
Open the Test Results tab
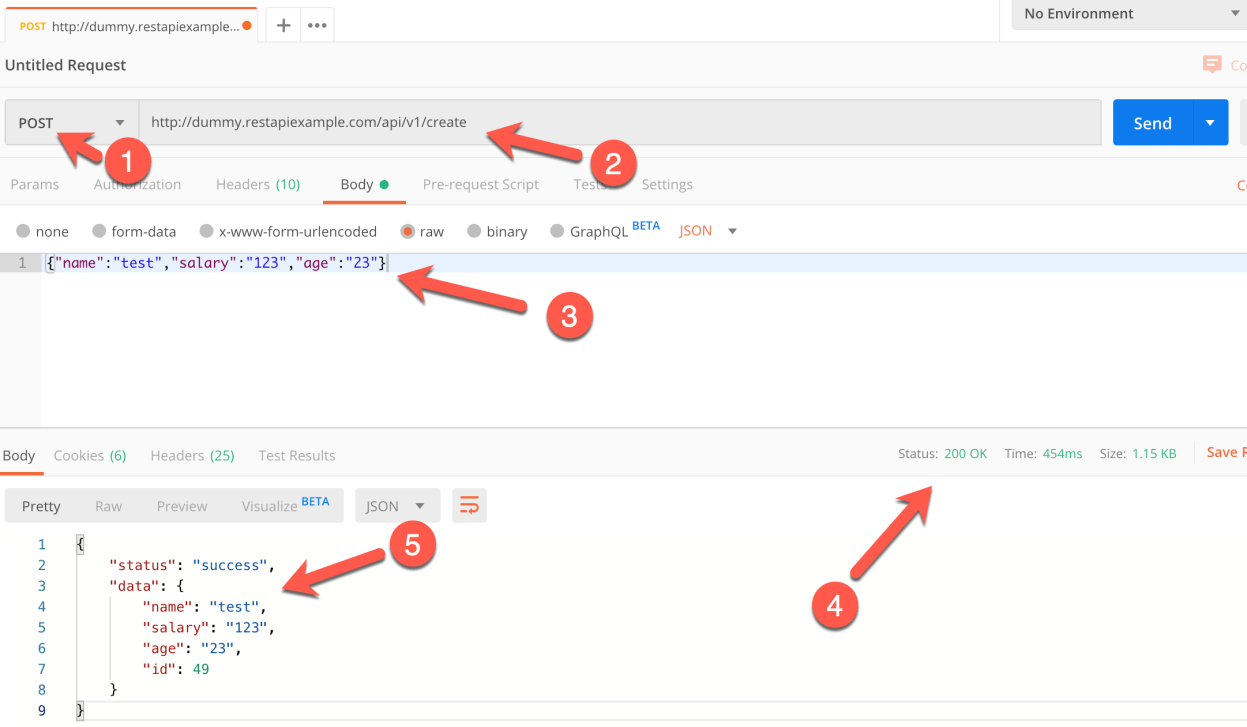click(x=297, y=455)
